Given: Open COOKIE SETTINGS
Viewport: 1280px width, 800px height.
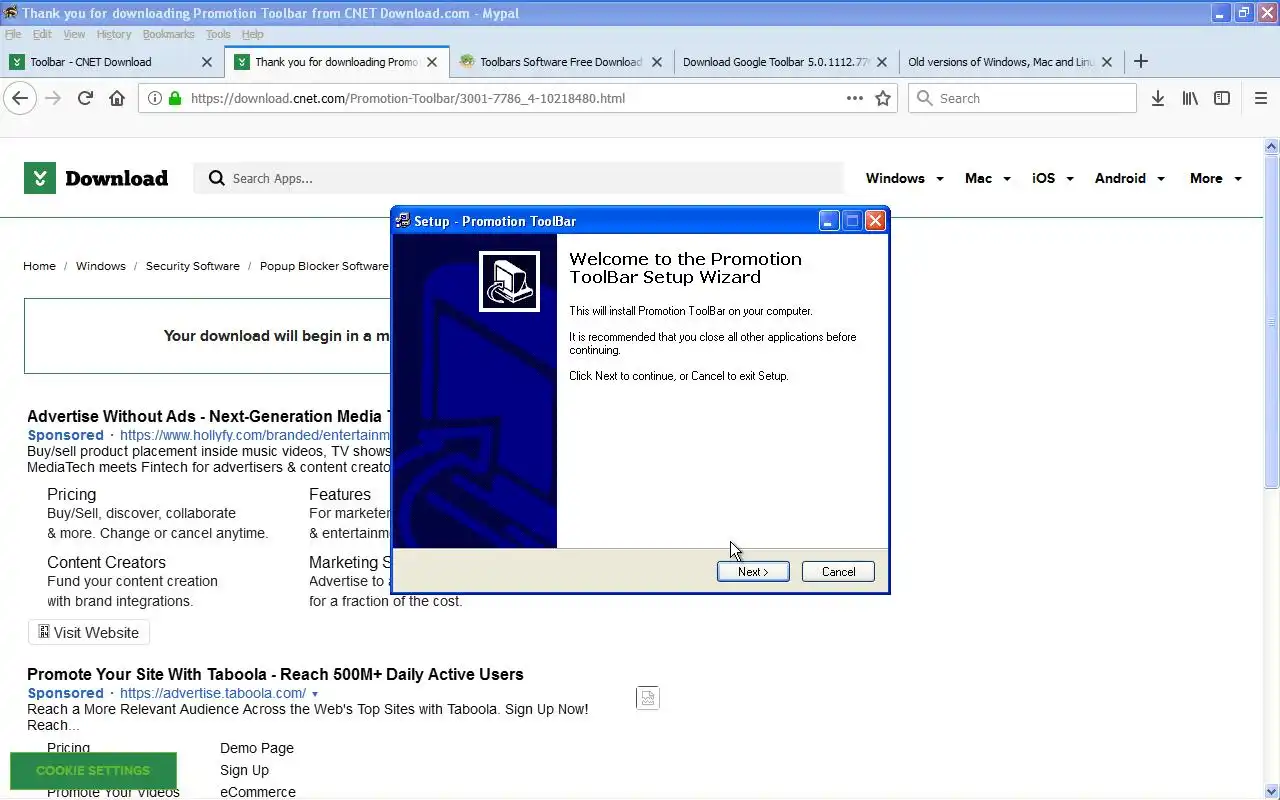Looking at the screenshot, I should pyautogui.click(x=93, y=771).
